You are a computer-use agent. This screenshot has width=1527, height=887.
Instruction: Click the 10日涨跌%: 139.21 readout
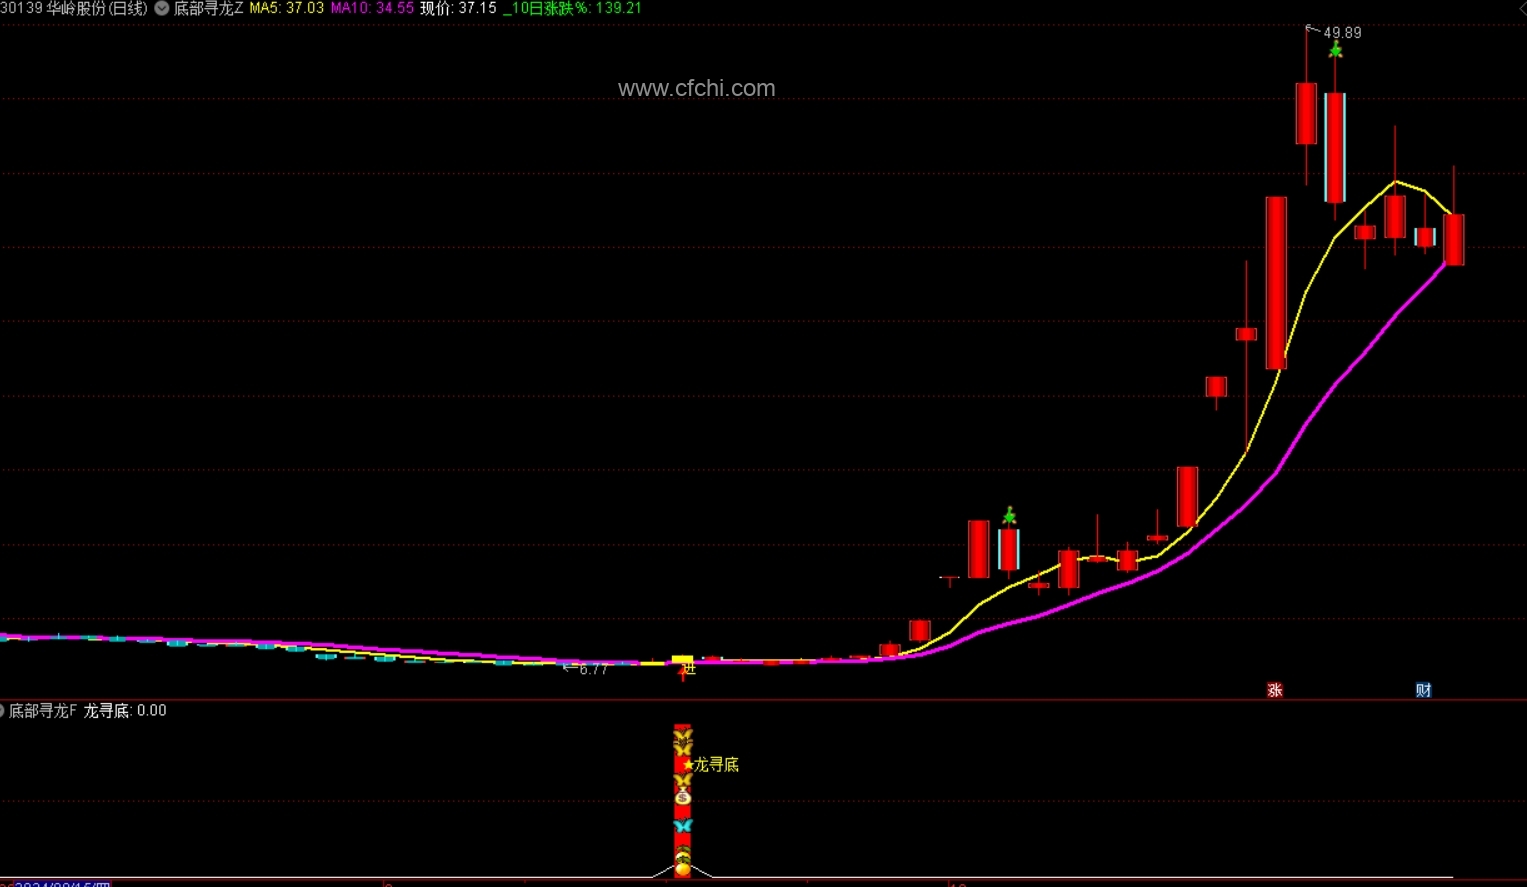[x=573, y=8]
